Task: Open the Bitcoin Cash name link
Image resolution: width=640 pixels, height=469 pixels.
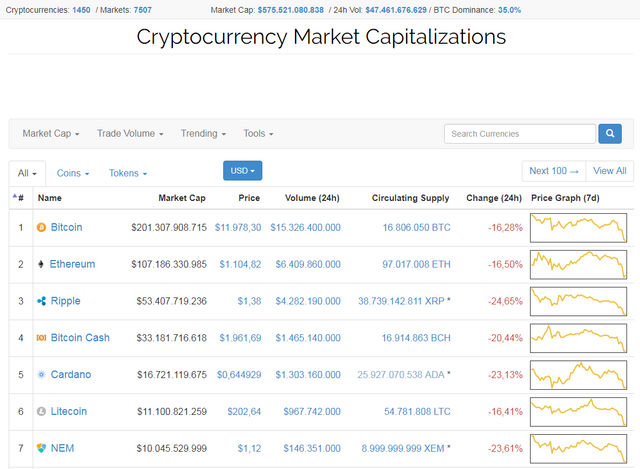Action: pyautogui.click(x=80, y=338)
